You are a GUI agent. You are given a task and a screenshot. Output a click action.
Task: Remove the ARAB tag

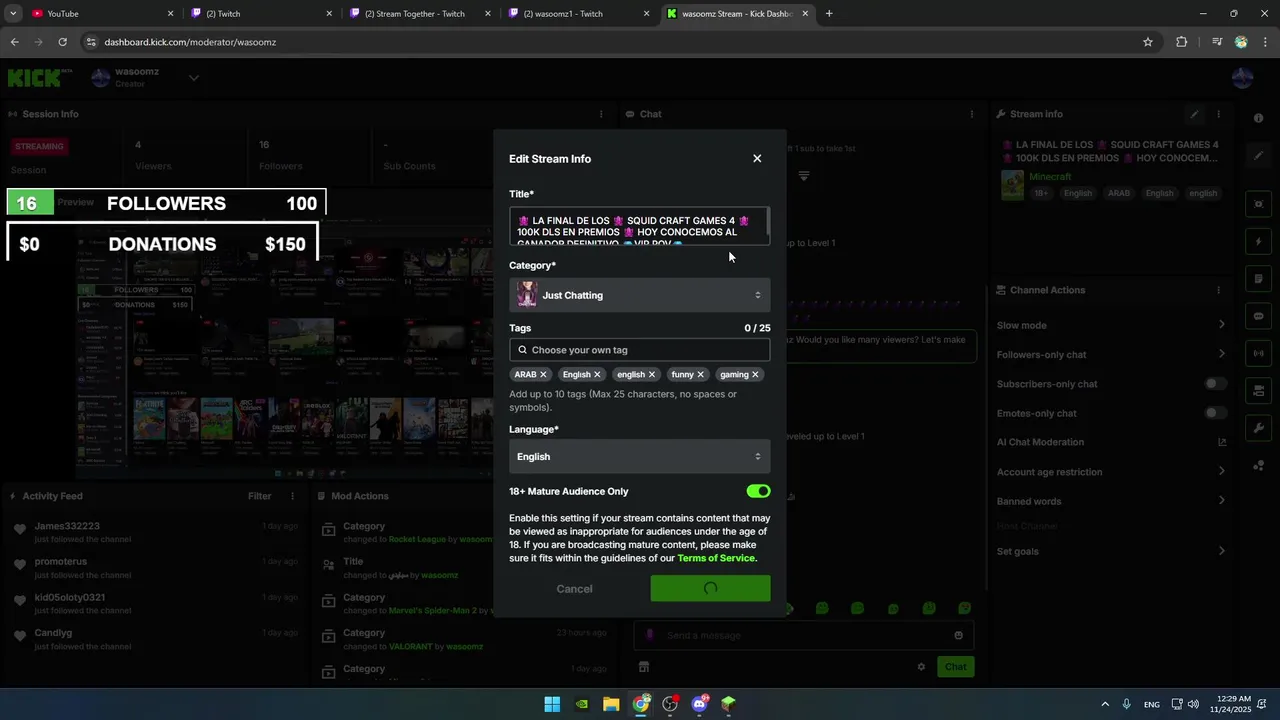tap(543, 375)
